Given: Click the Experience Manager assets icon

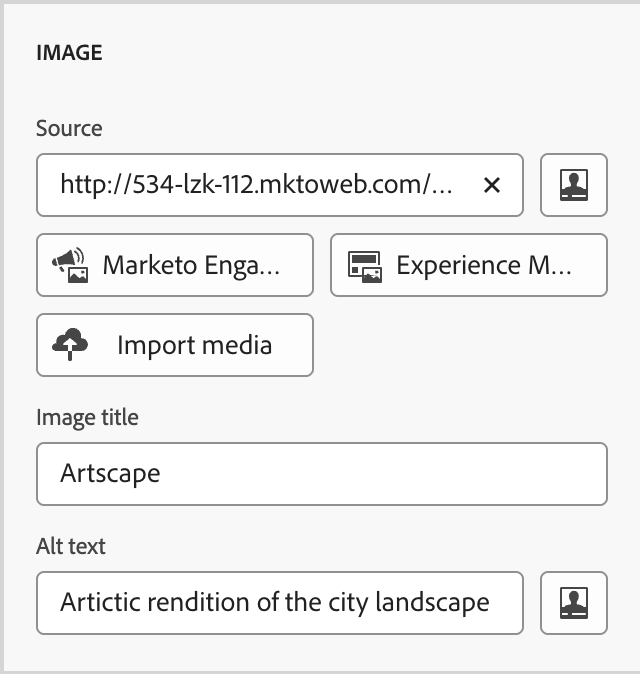Looking at the screenshot, I should [364, 265].
